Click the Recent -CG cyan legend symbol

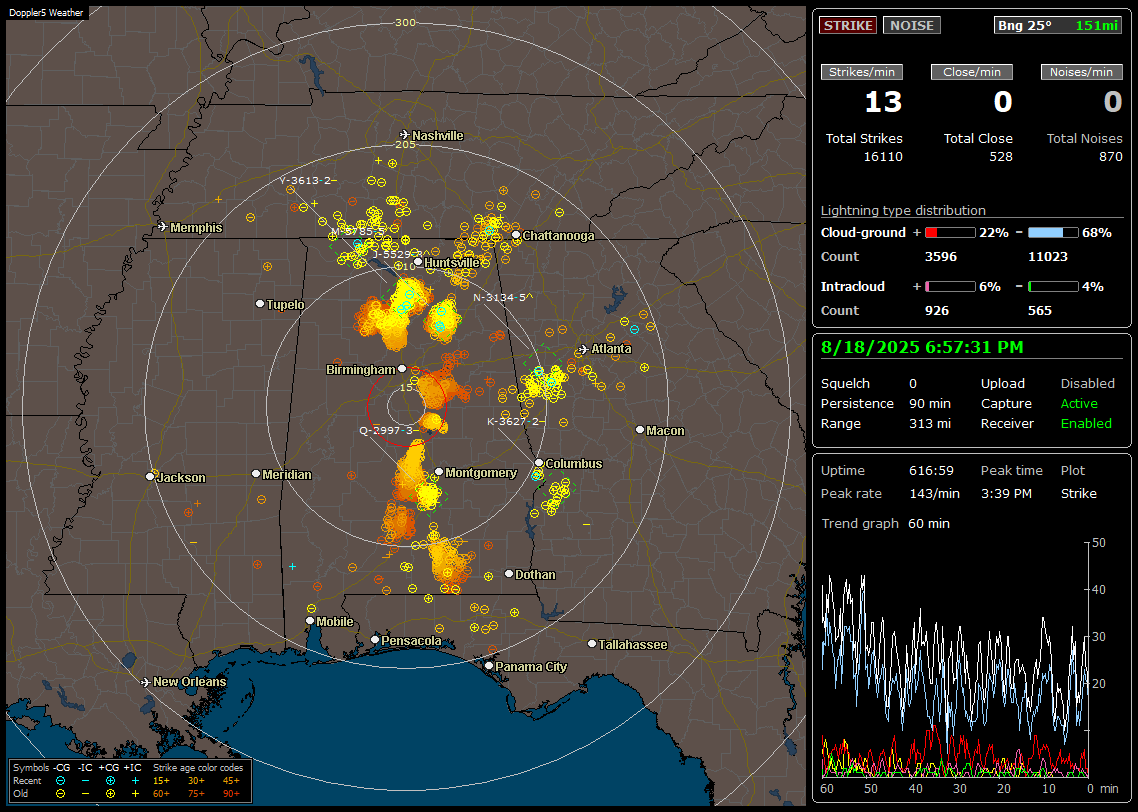(60, 781)
